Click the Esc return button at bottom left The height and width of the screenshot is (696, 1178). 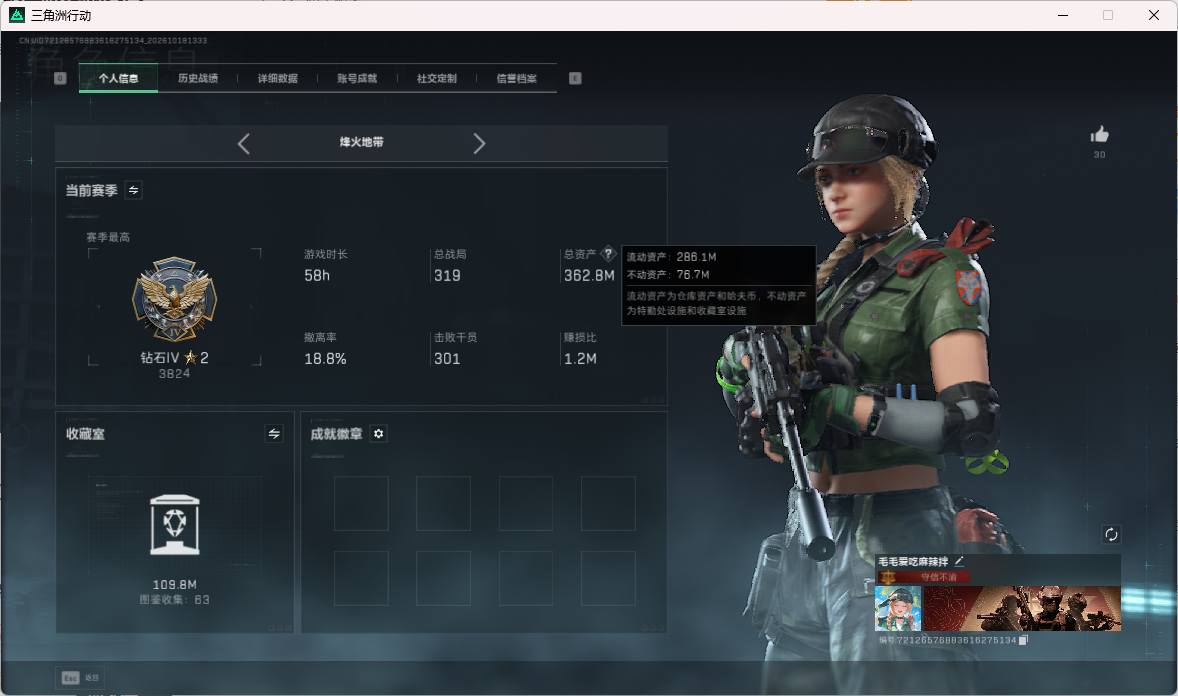pyautogui.click(x=80, y=678)
